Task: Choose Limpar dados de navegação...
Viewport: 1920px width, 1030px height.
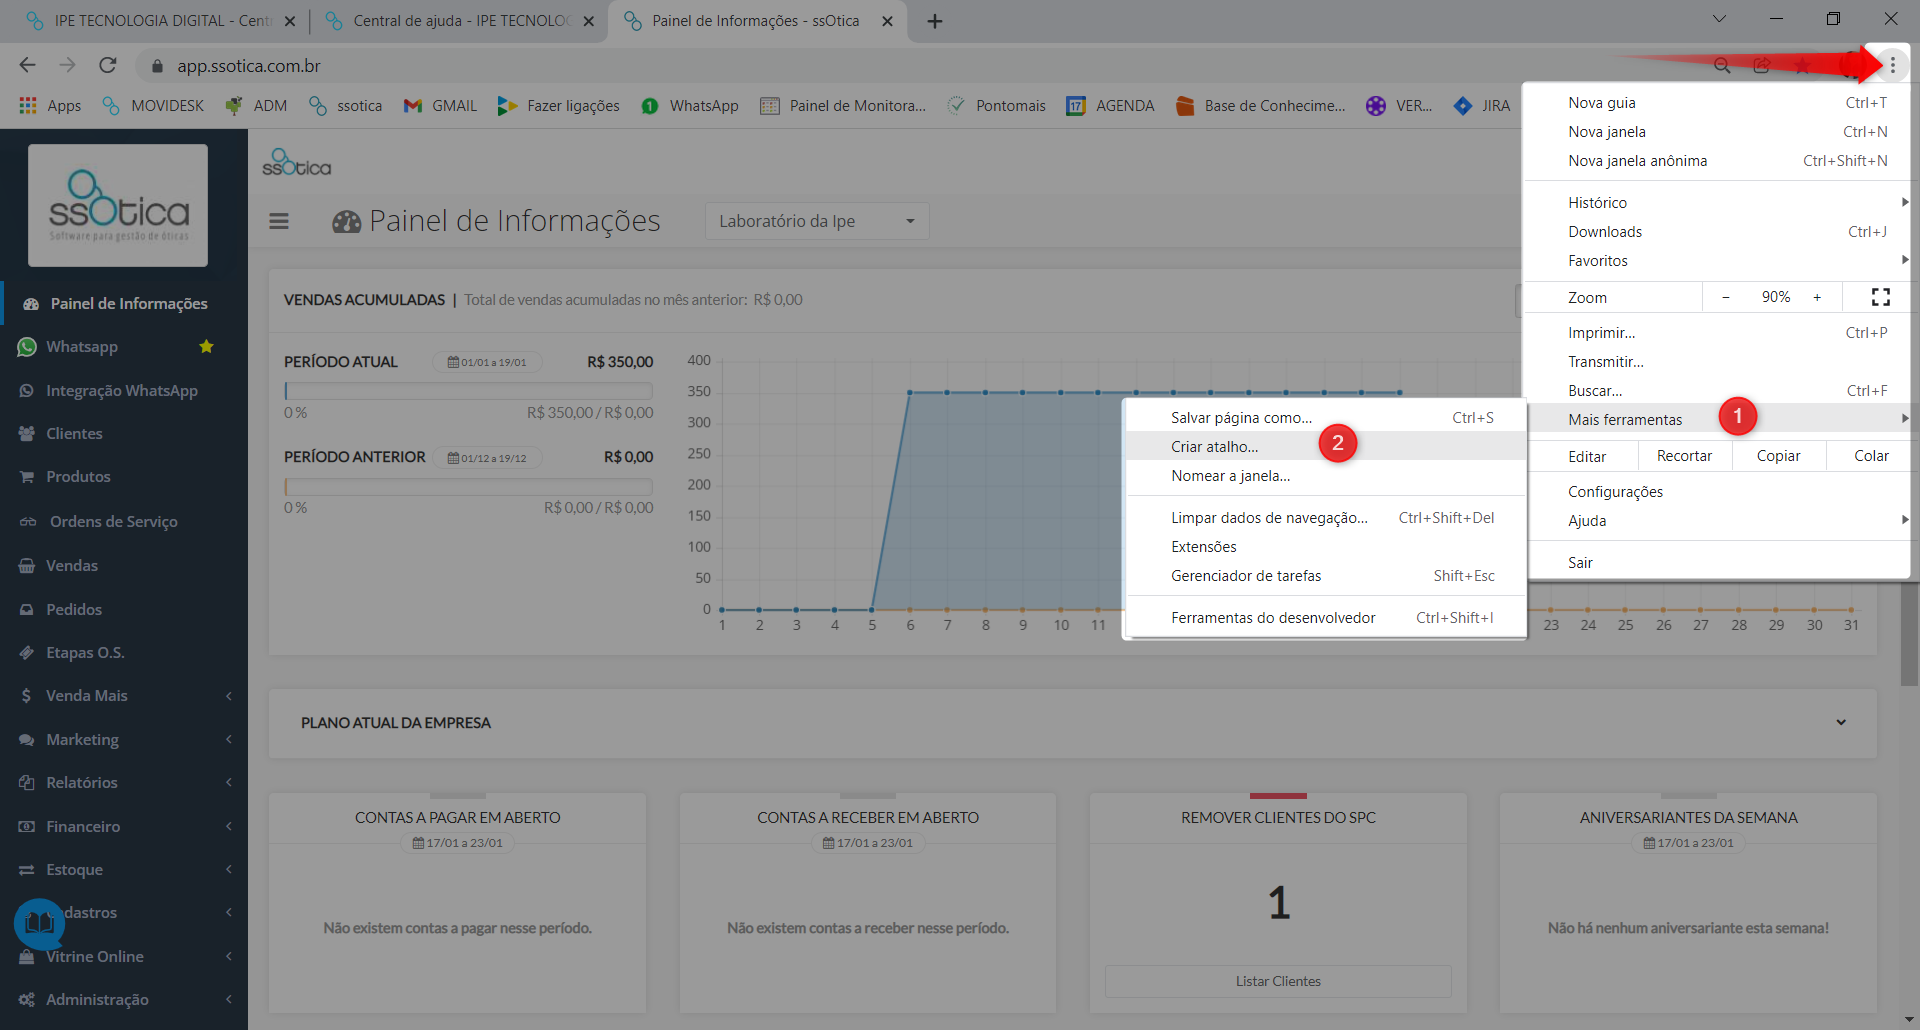Action: (1325, 517)
